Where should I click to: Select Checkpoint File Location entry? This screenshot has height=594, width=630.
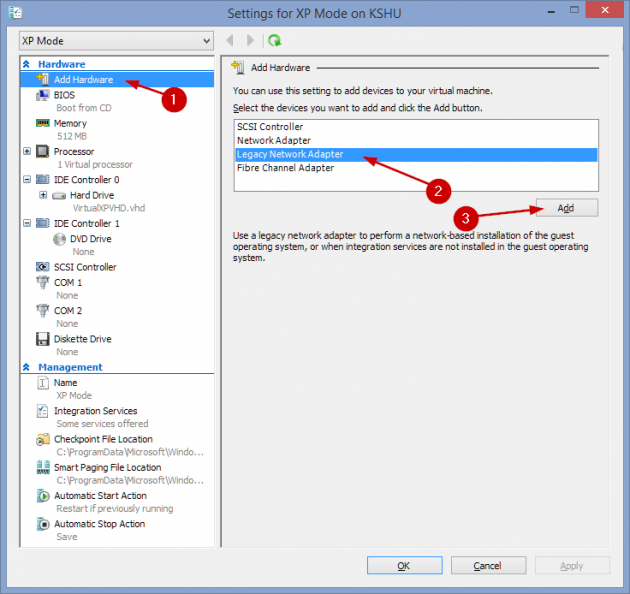point(103,439)
